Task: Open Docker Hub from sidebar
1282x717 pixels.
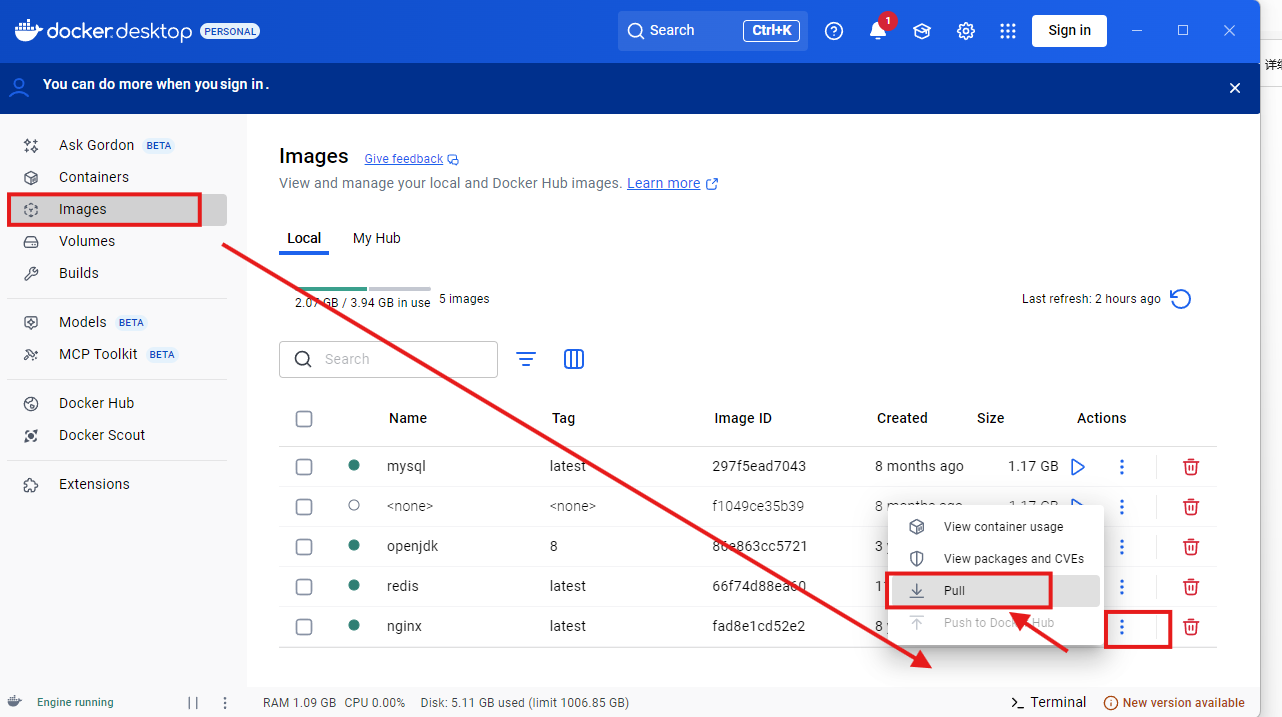Action: click(117, 403)
